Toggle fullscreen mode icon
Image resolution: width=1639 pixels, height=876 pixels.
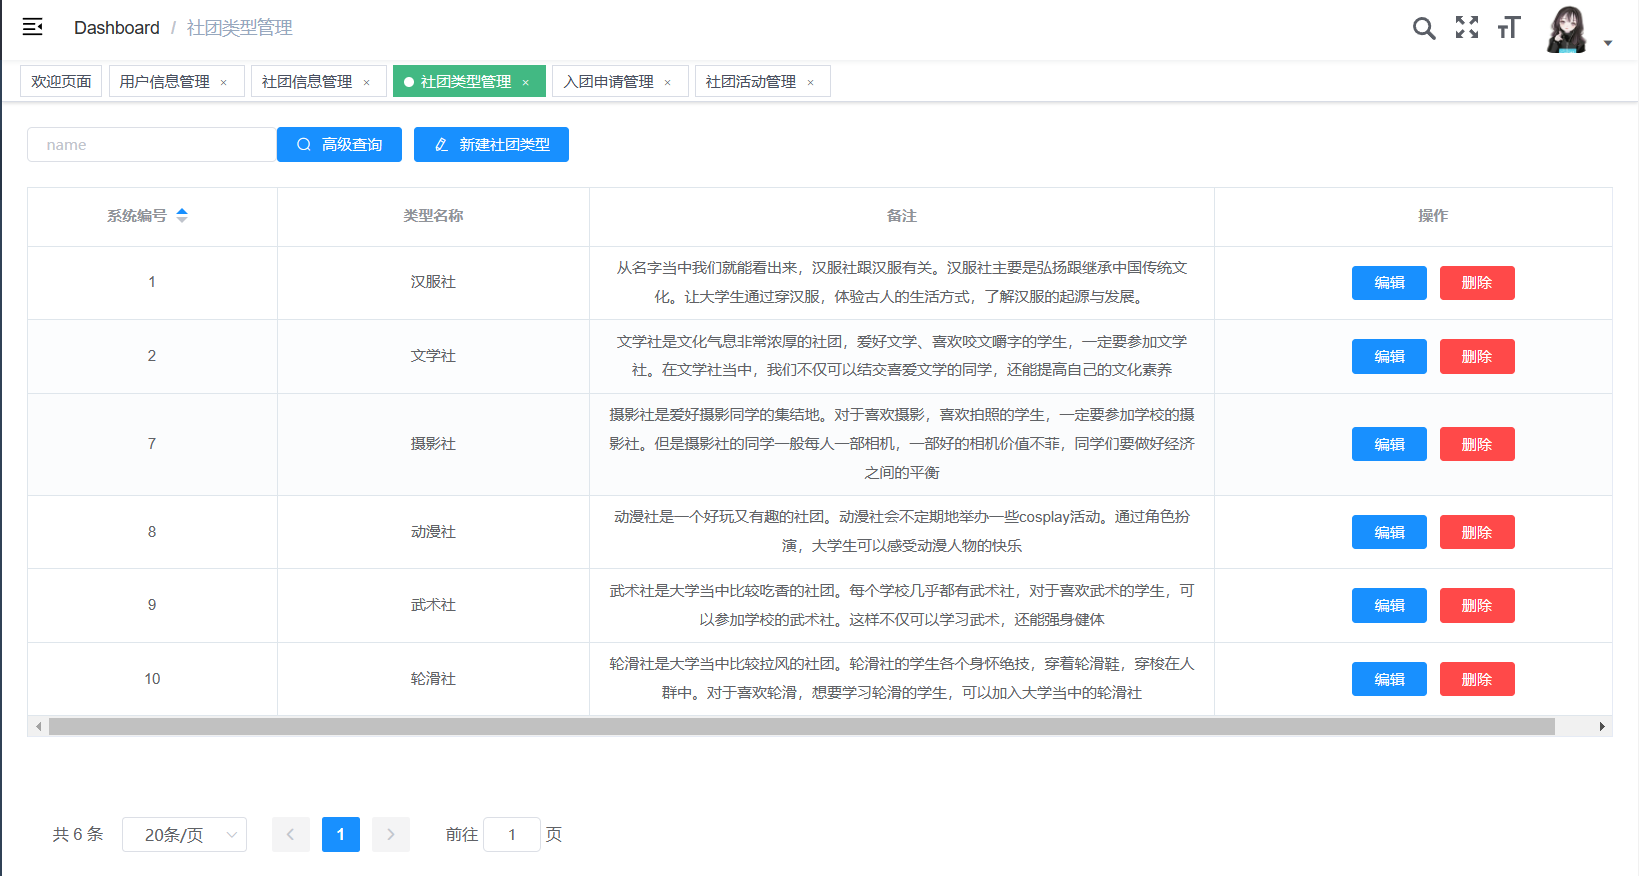tap(1466, 28)
